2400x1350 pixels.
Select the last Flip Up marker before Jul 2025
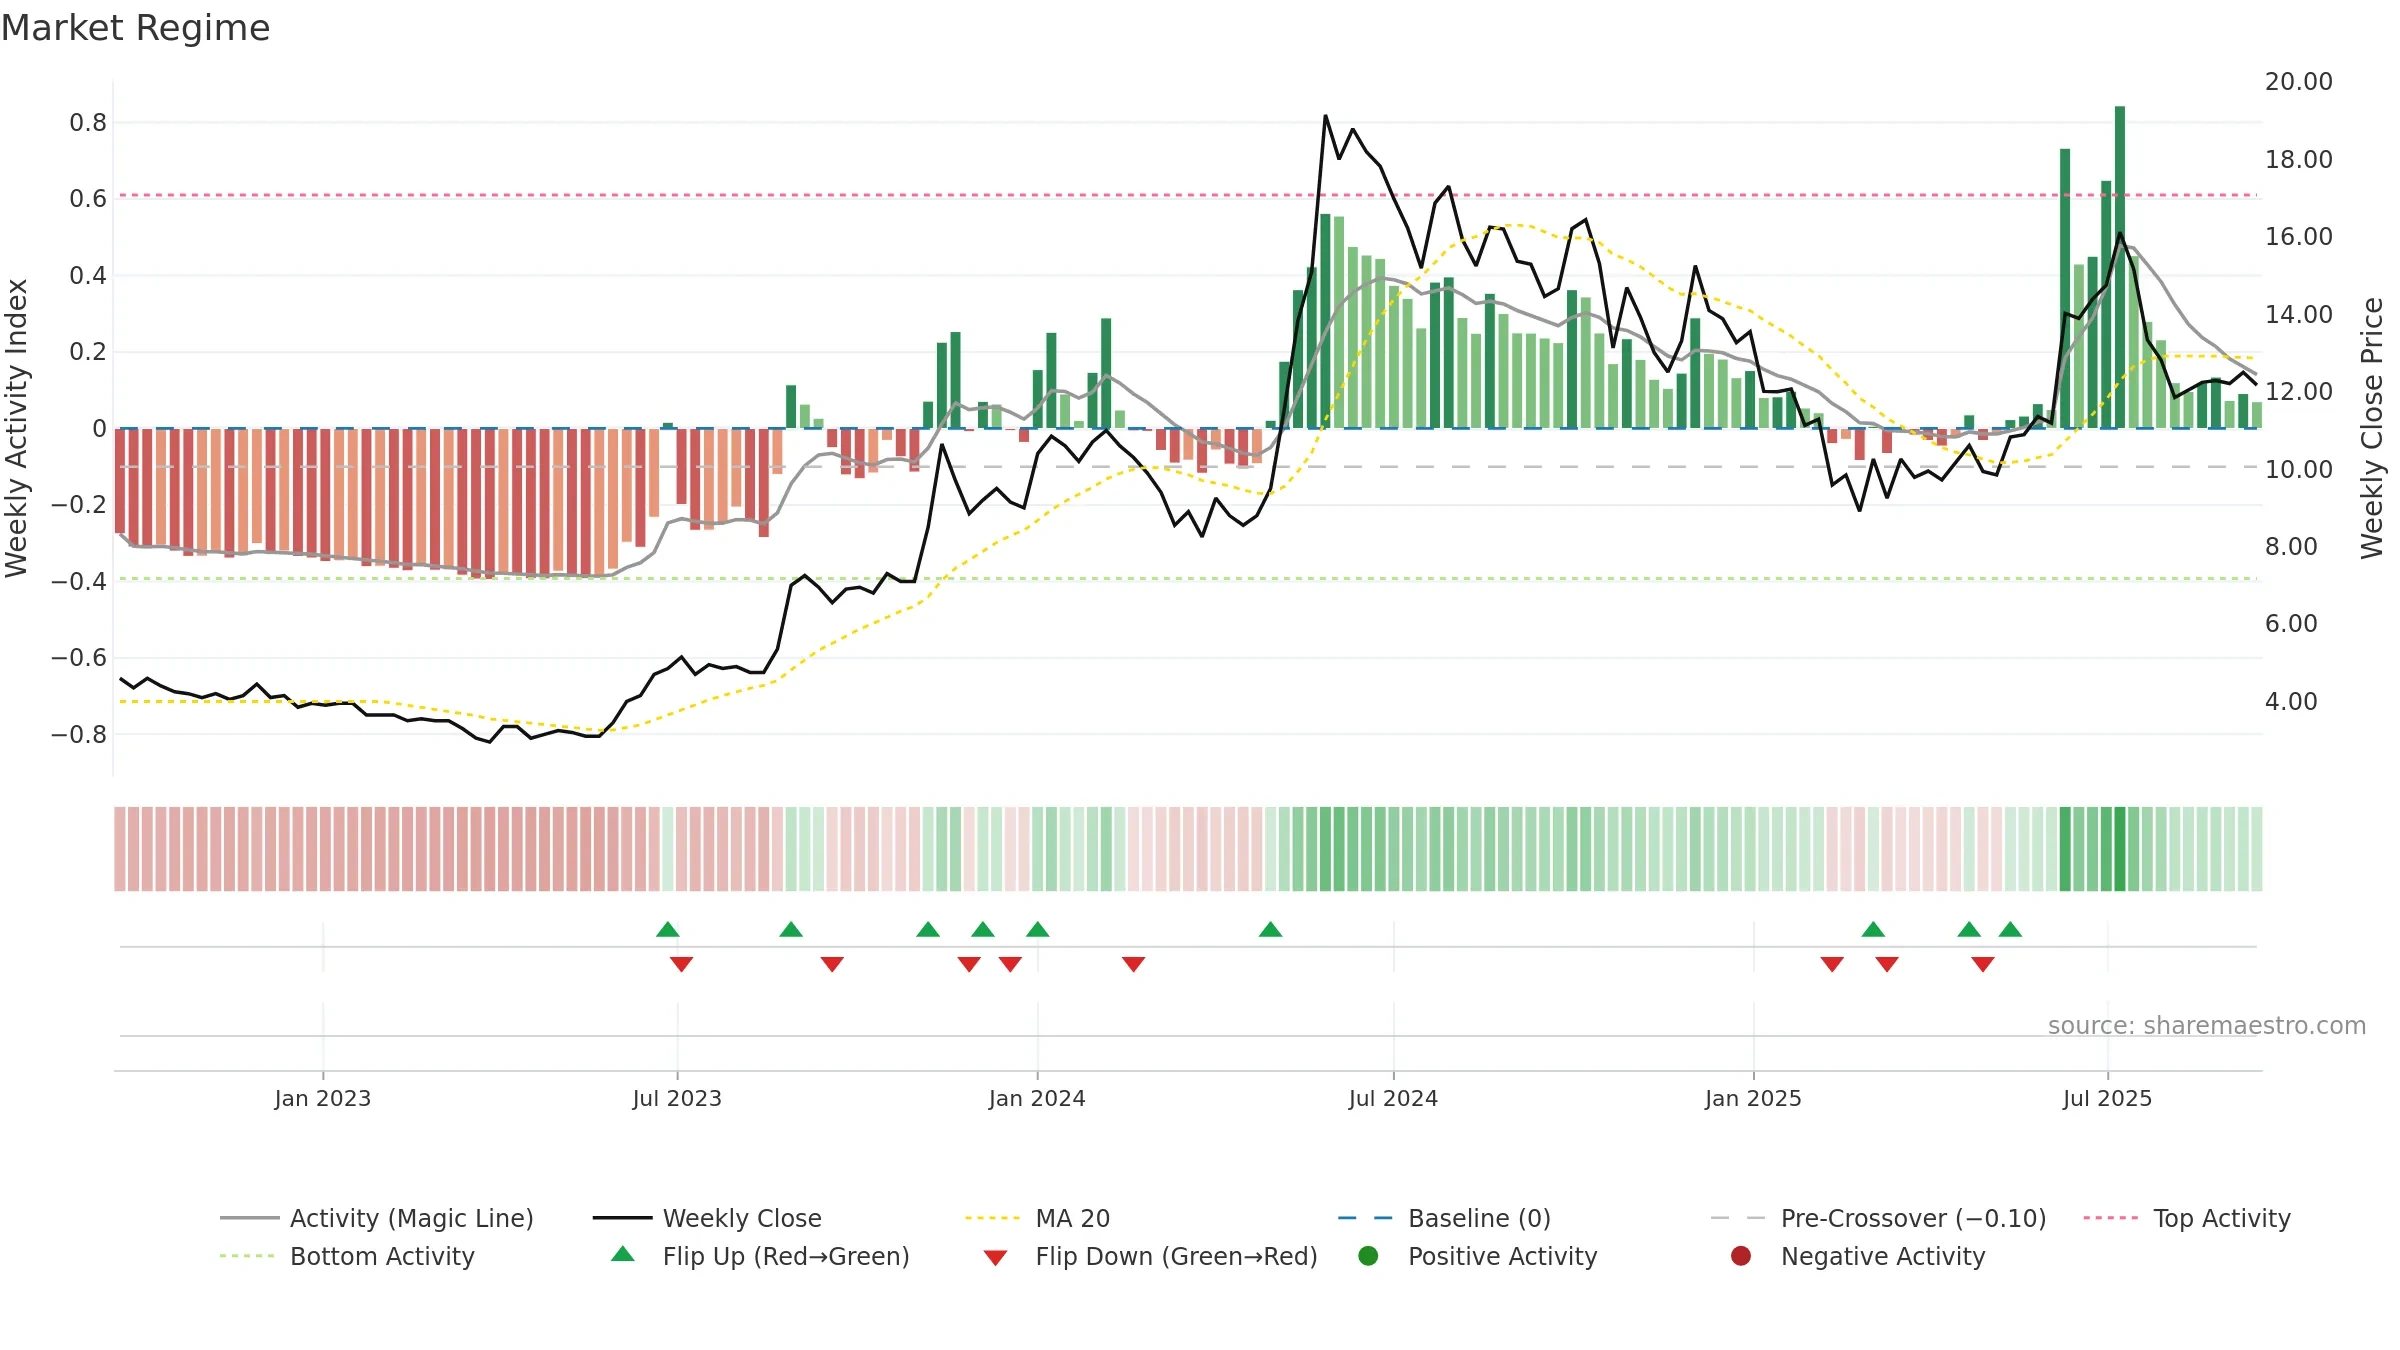point(2010,929)
